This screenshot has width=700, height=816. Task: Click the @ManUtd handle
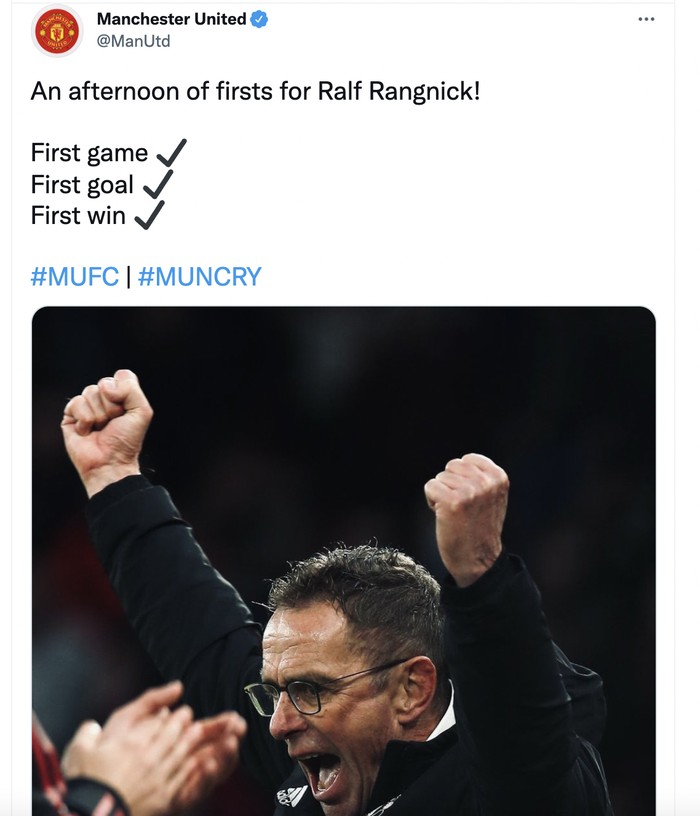tap(133, 41)
